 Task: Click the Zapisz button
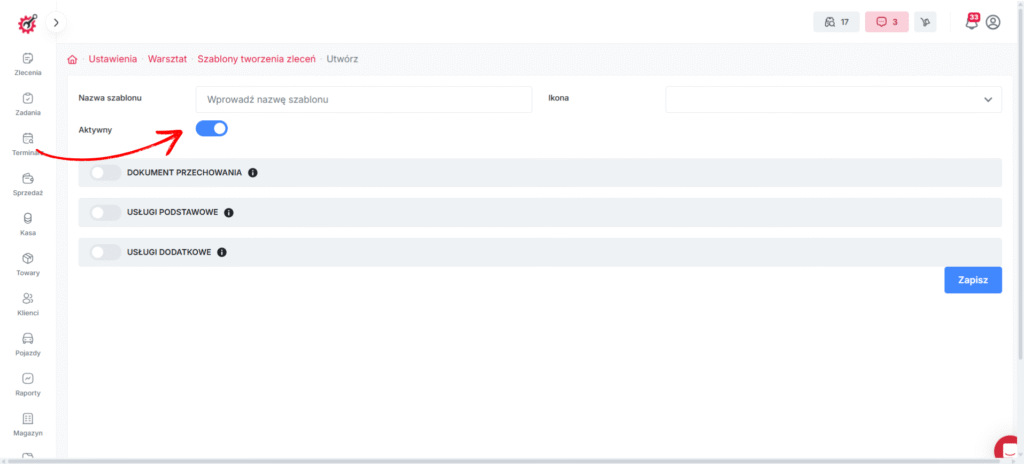[x=972, y=281]
